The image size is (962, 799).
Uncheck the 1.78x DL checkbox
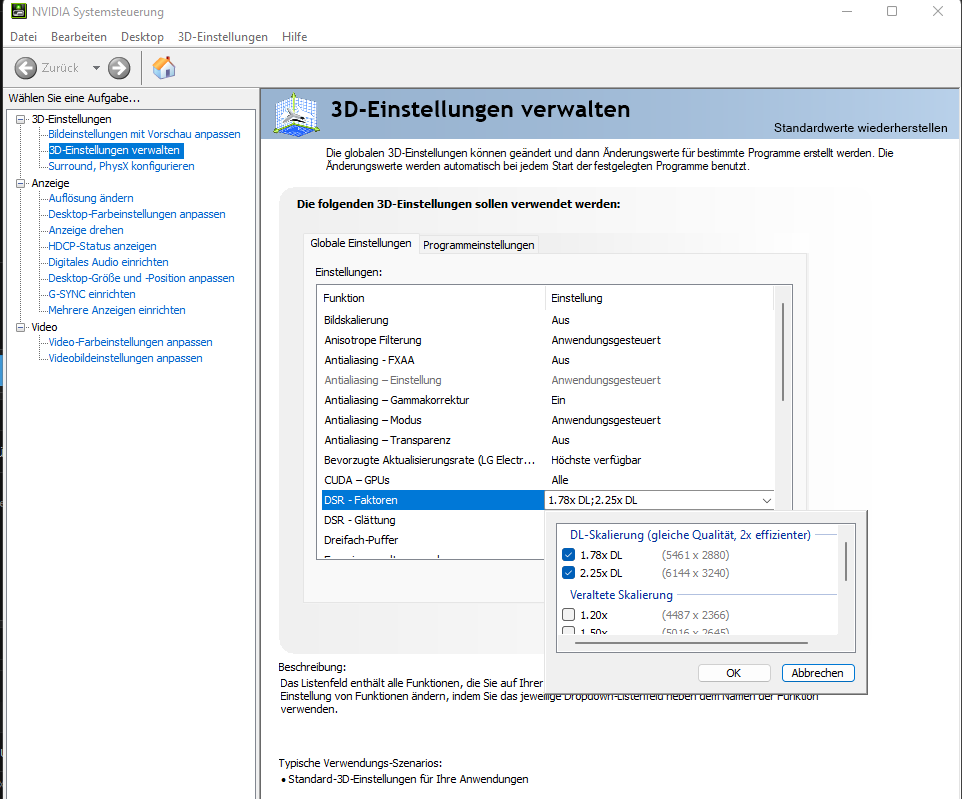[x=568, y=555]
